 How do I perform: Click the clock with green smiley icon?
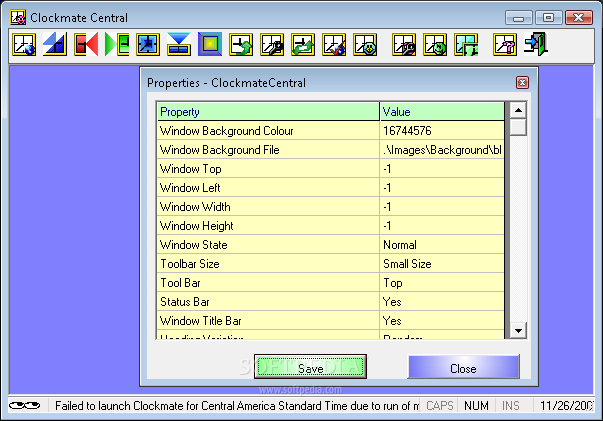[435, 45]
